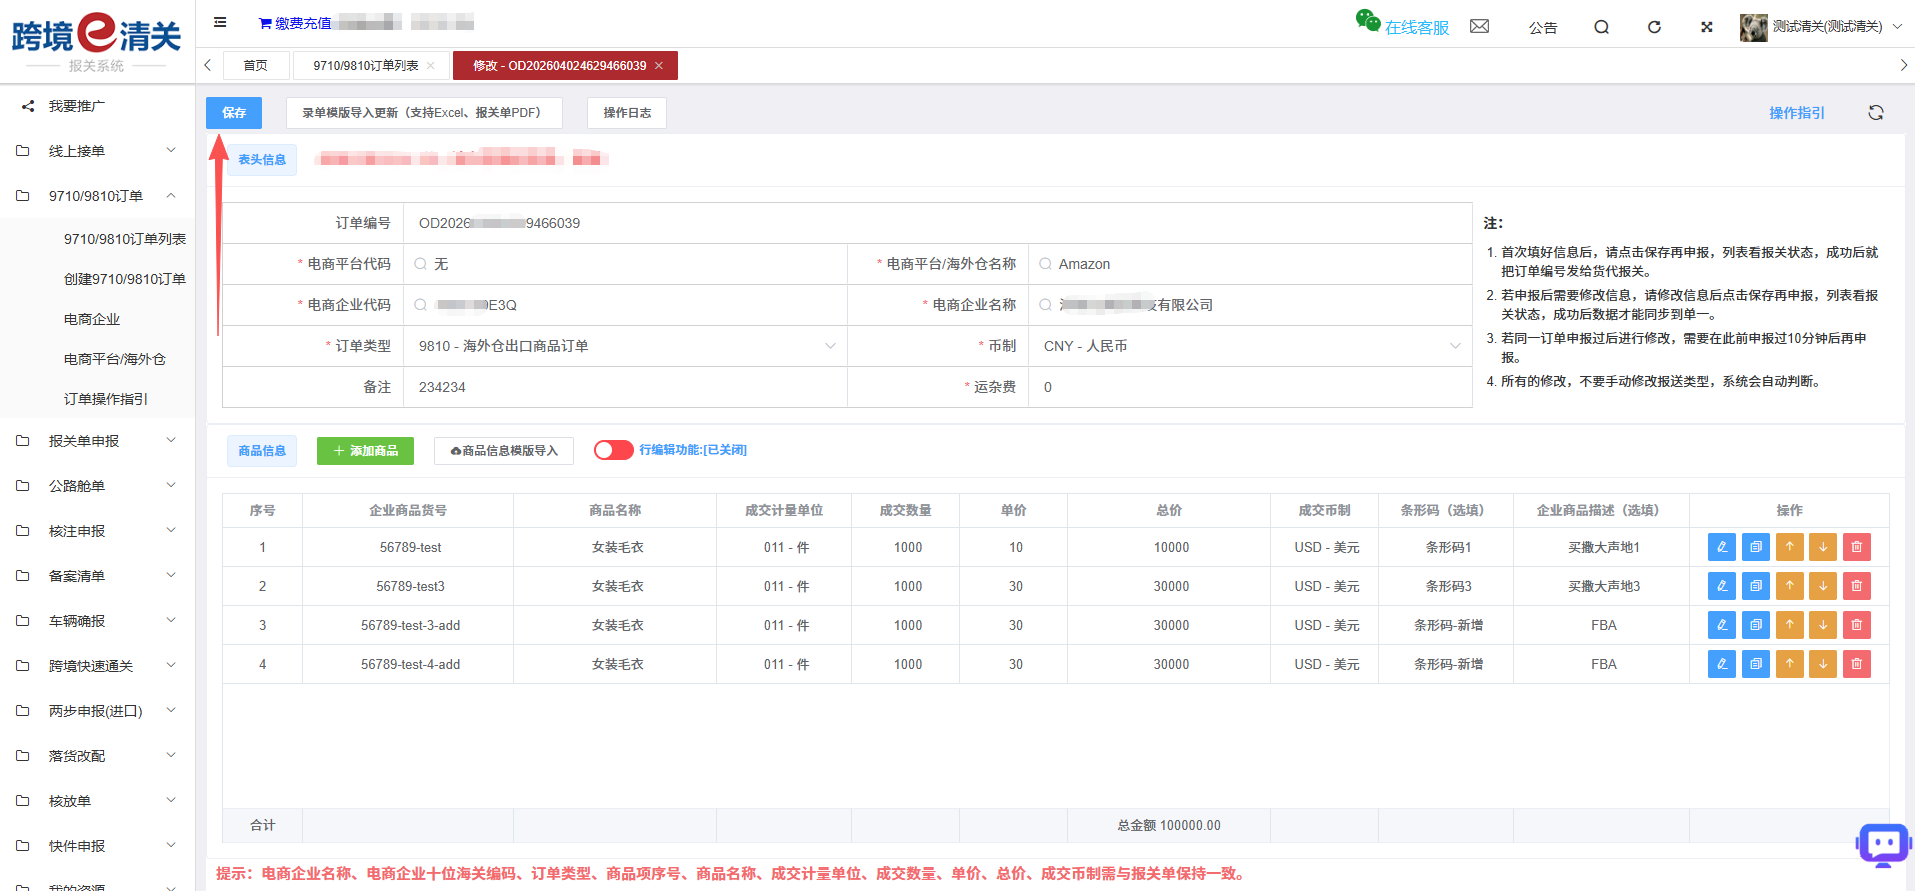Open the 操作指引 link
The height and width of the screenshot is (891, 1915).
[x=1796, y=113]
